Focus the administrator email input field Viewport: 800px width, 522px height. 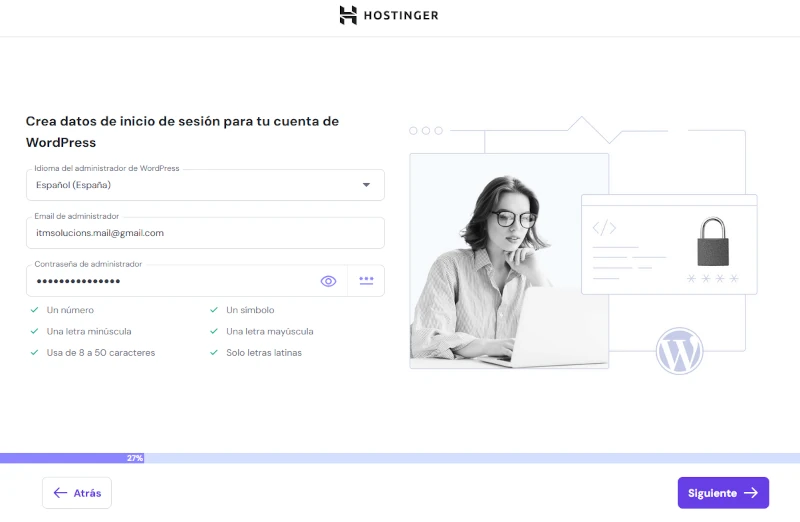205,233
